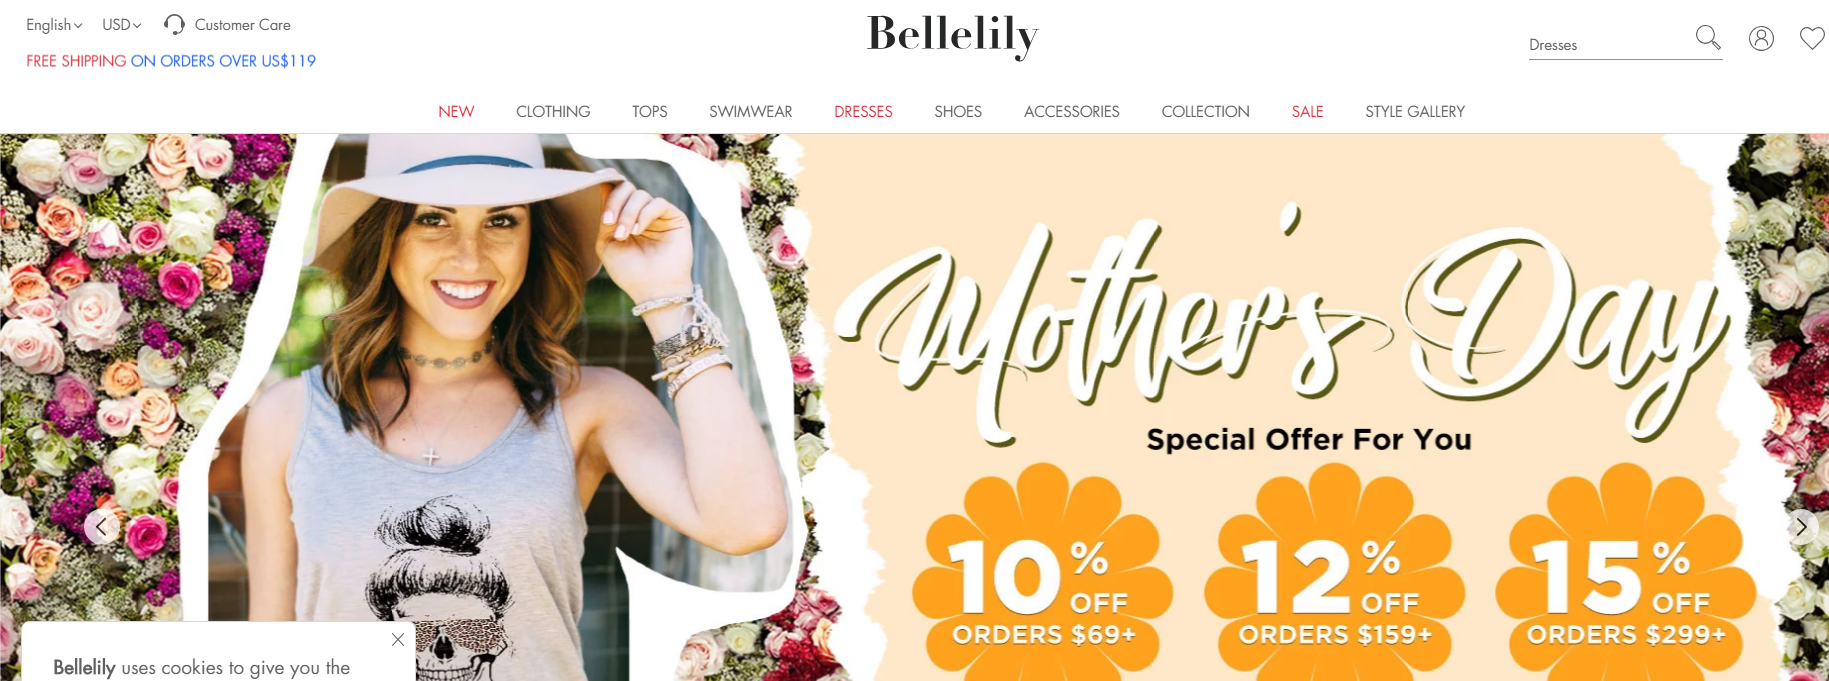
Task: Go to previous banner slide arrow
Action: point(102,526)
